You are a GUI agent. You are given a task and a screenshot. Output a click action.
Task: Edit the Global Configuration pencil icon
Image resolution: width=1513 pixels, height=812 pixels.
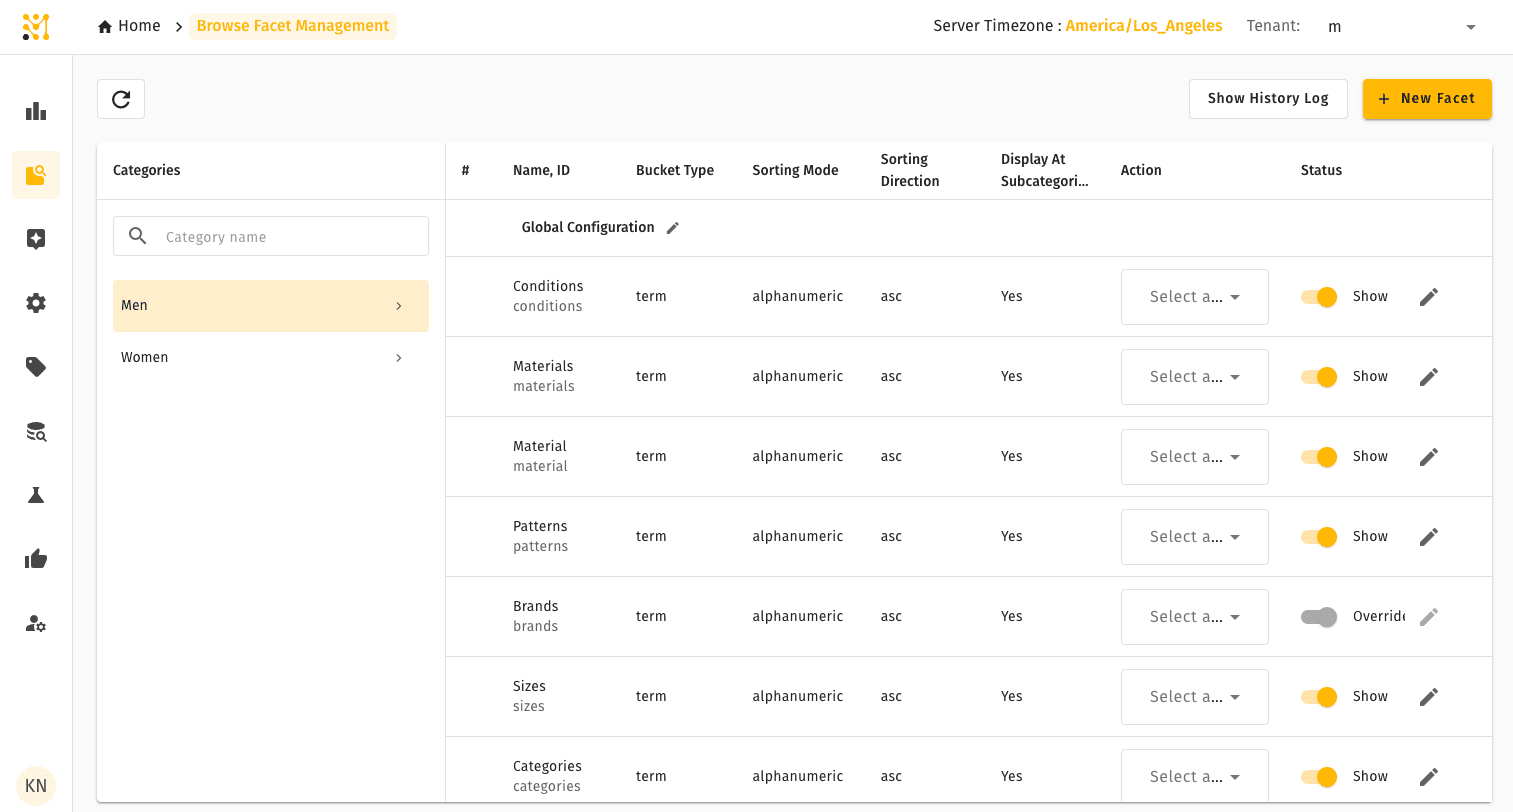(673, 228)
